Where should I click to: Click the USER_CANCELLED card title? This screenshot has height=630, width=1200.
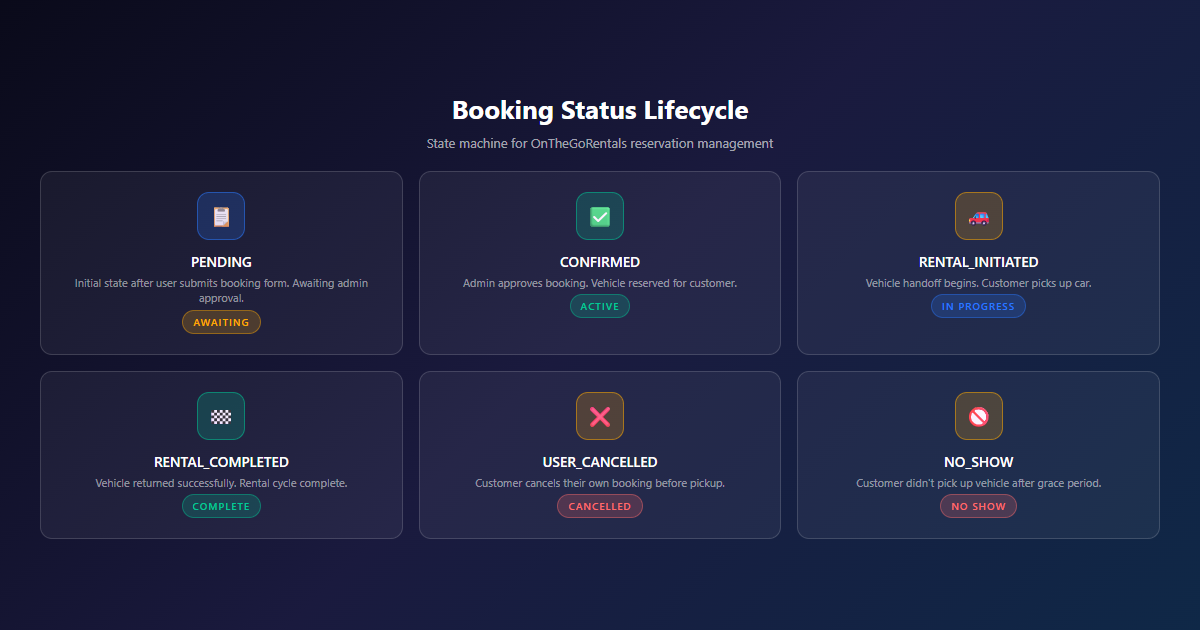tap(600, 462)
